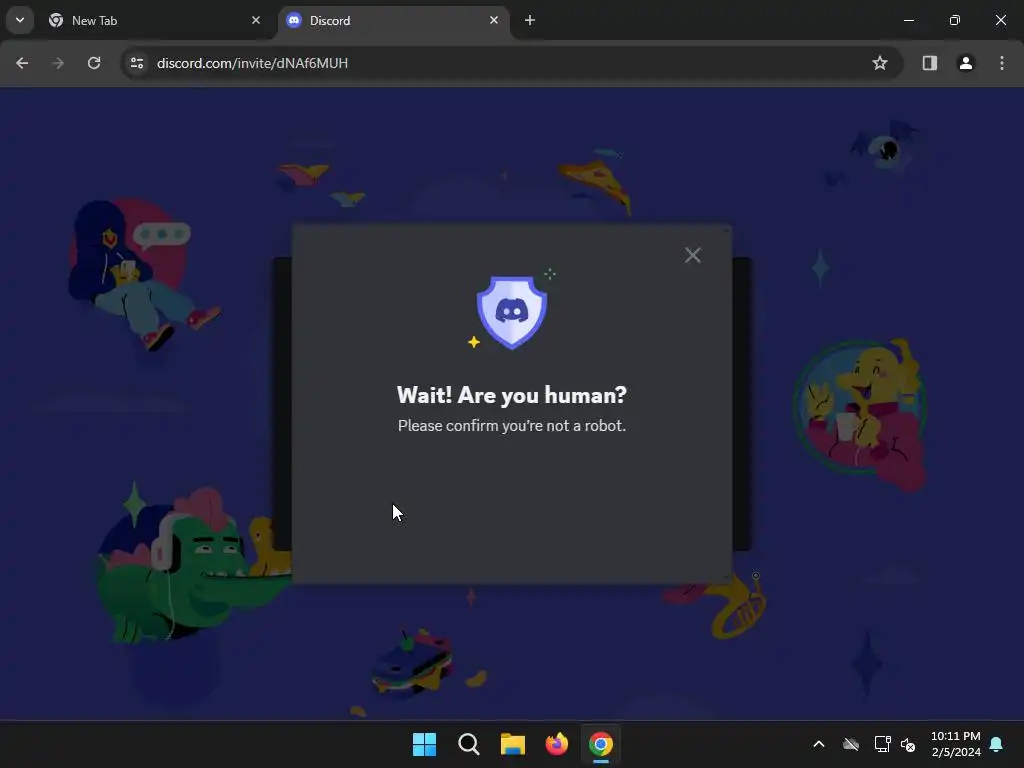Close the Discord tab

(x=494, y=20)
